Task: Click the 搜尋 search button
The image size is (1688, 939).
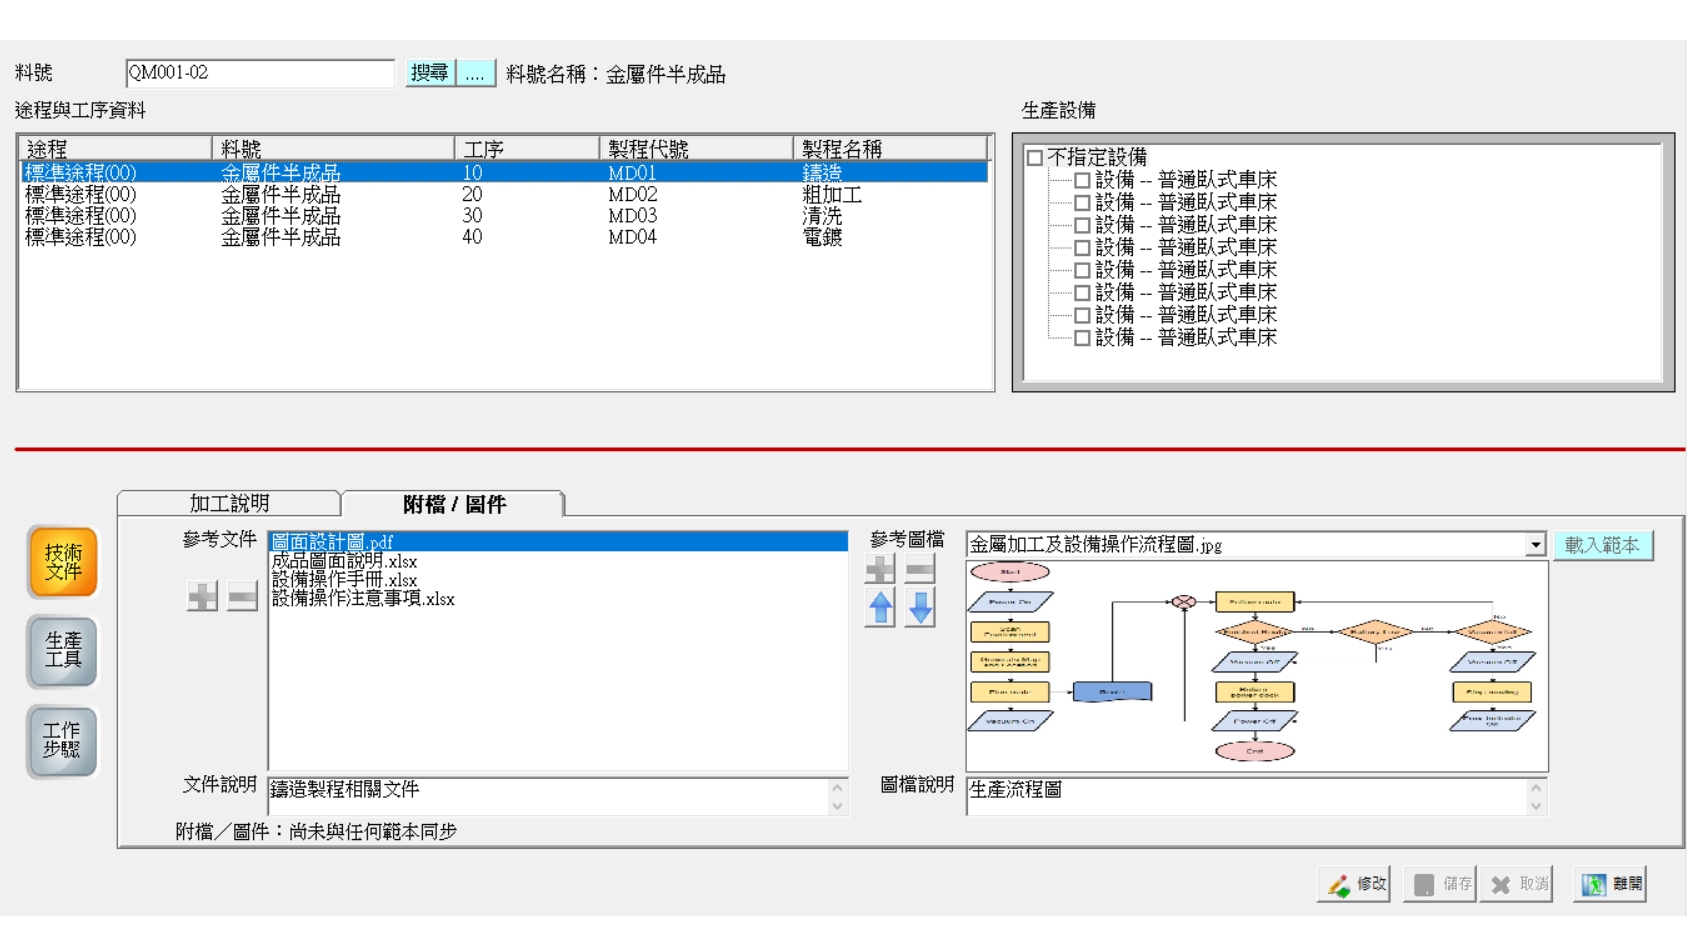Action: pos(430,73)
